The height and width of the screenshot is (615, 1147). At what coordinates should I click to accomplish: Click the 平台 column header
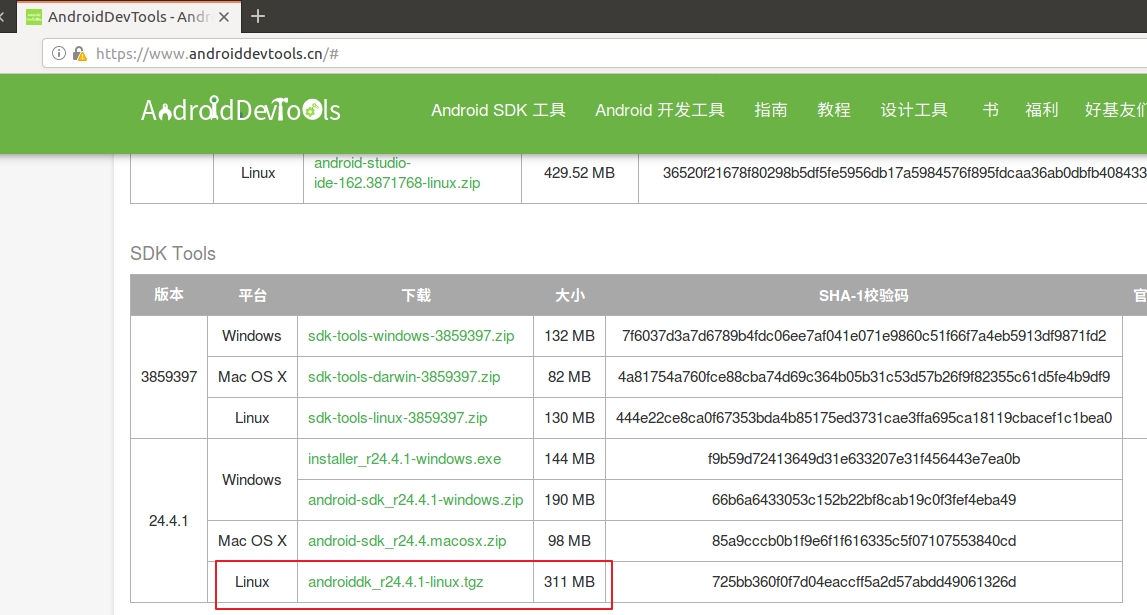252,295
